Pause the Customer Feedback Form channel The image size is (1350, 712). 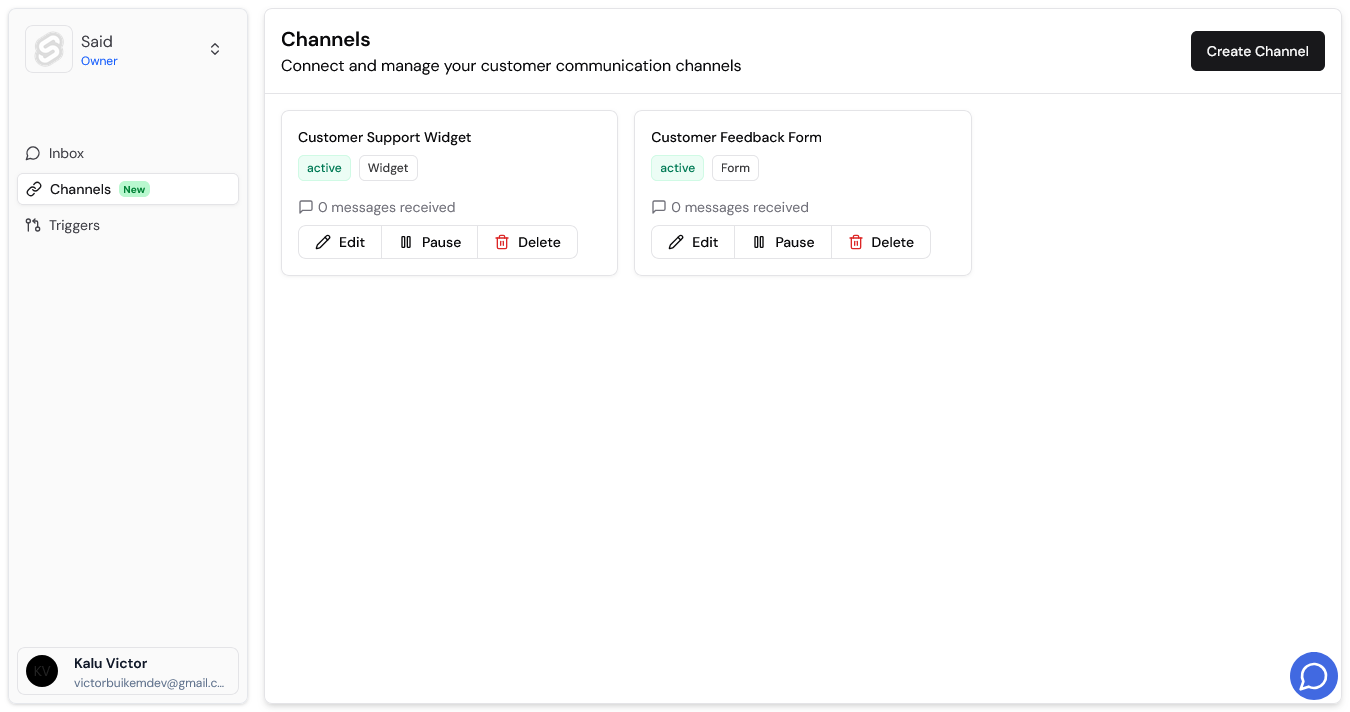point(783,242)
